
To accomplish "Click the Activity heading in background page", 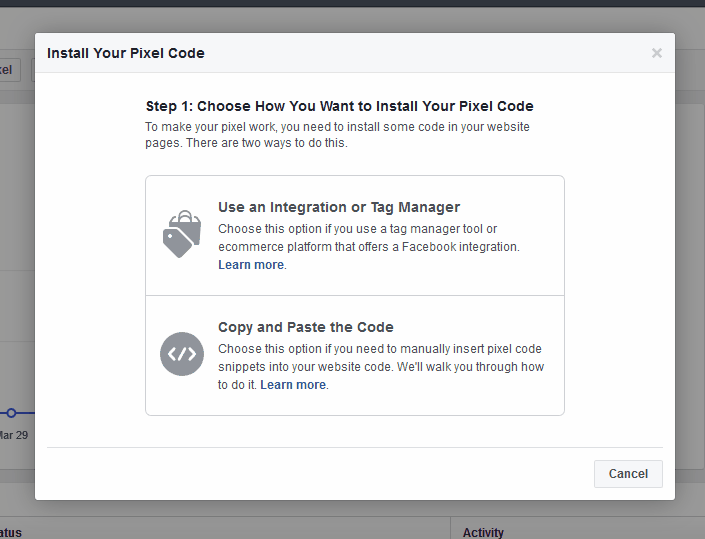I will pos(483,533).
